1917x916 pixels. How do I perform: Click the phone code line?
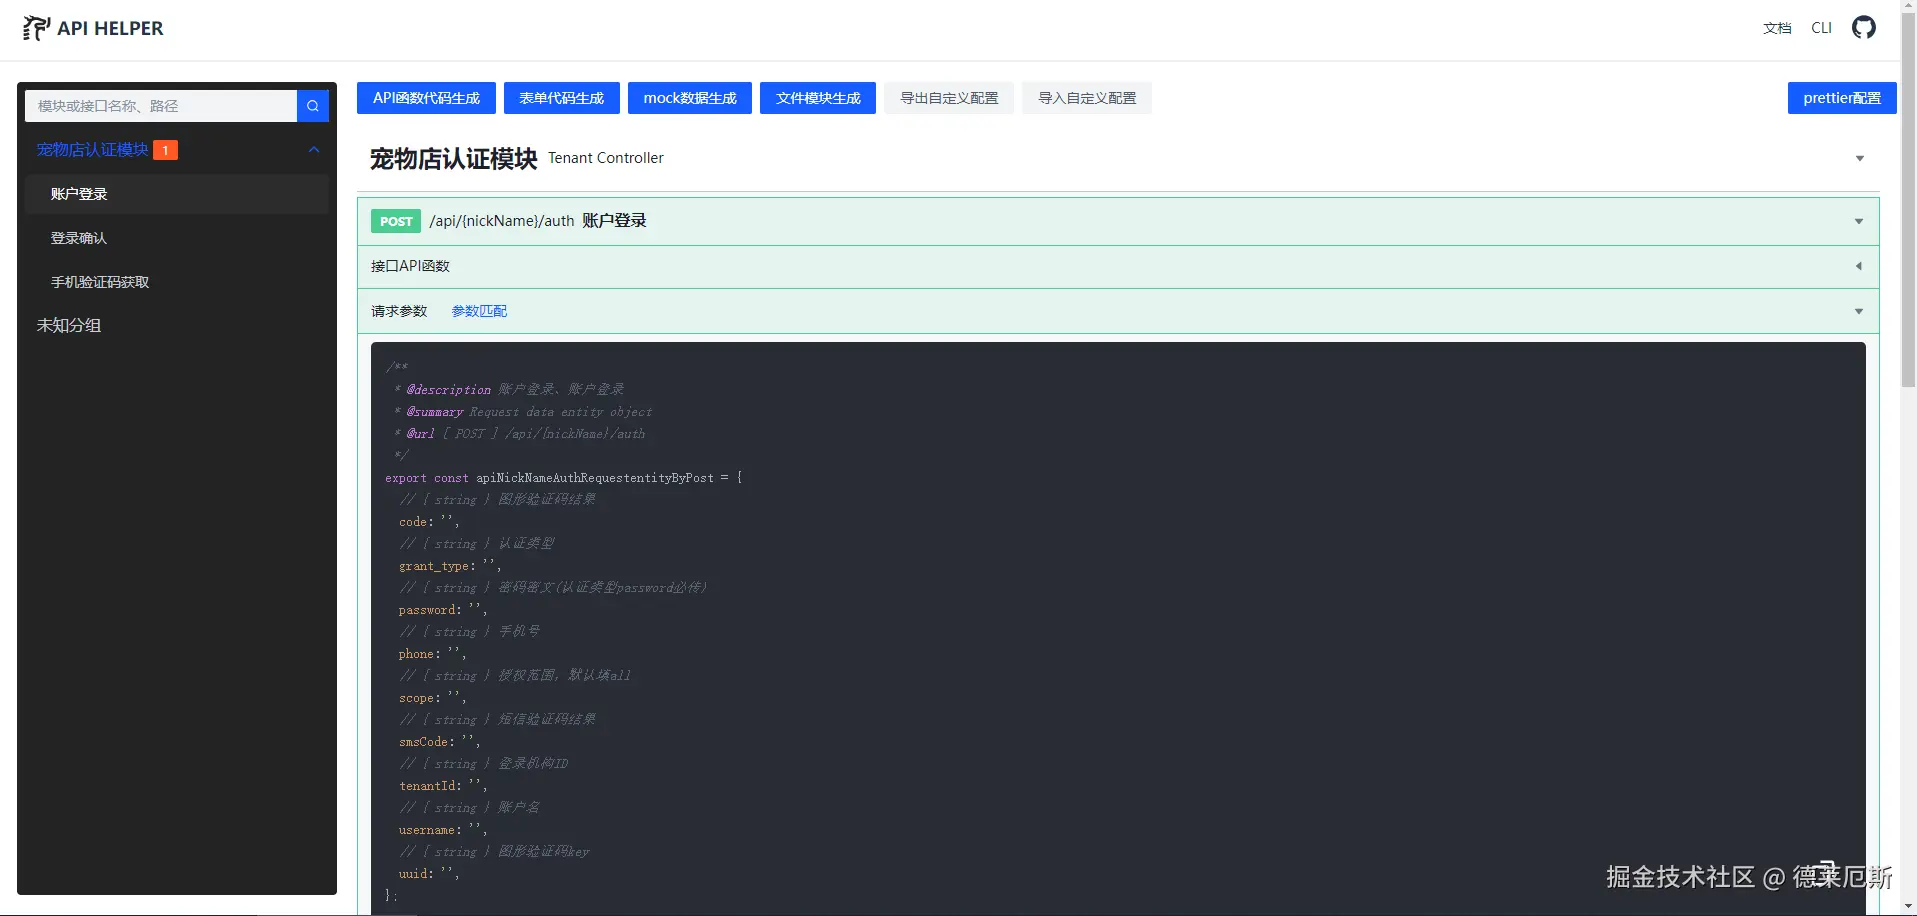(432, 654)
